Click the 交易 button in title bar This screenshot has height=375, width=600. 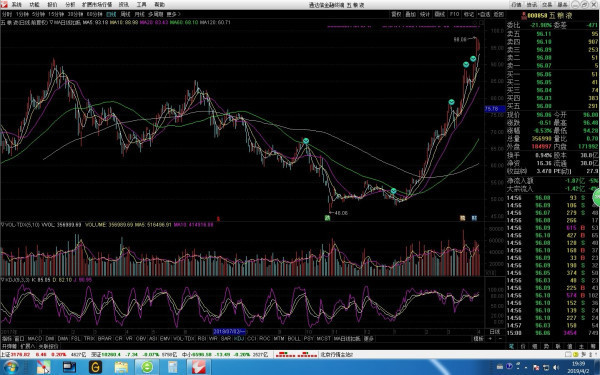pyautogui.click(x=547, y=5)
